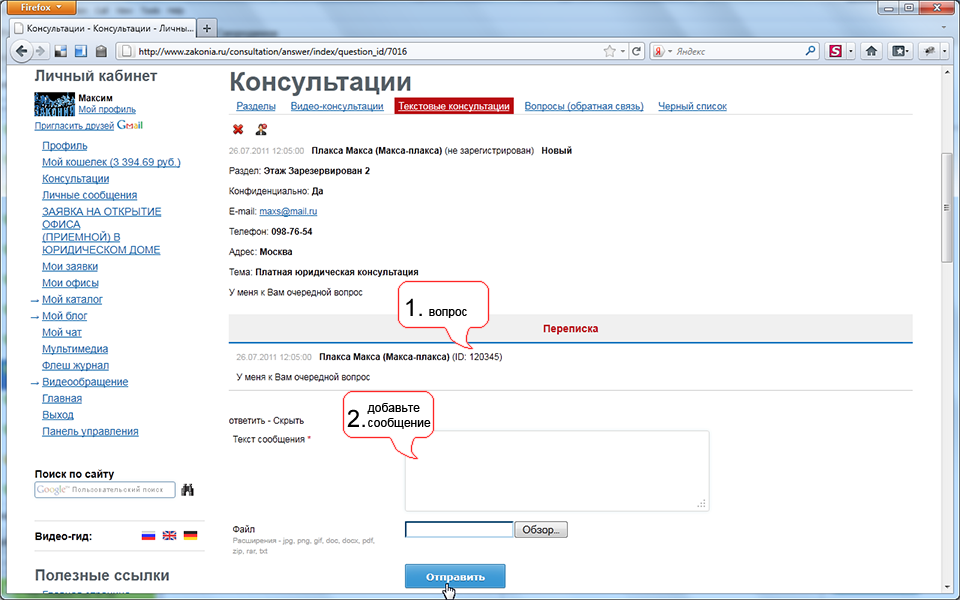
Task: Open the Firefox menu dropdown
Action: coord(42,7)
